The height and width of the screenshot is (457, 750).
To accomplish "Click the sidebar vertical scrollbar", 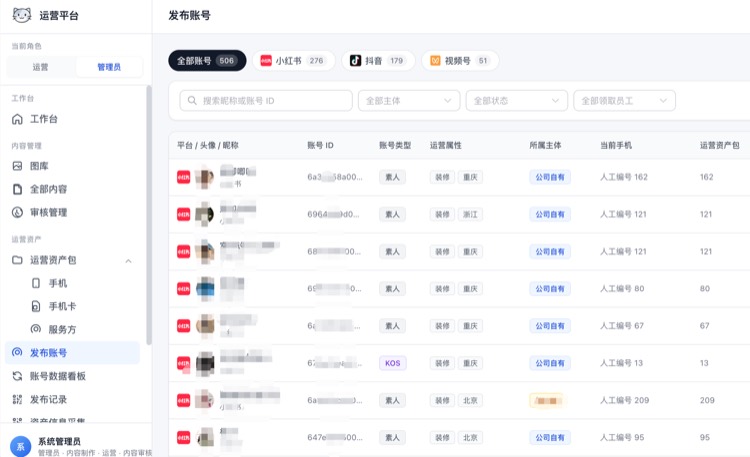I will coord(149,215).
